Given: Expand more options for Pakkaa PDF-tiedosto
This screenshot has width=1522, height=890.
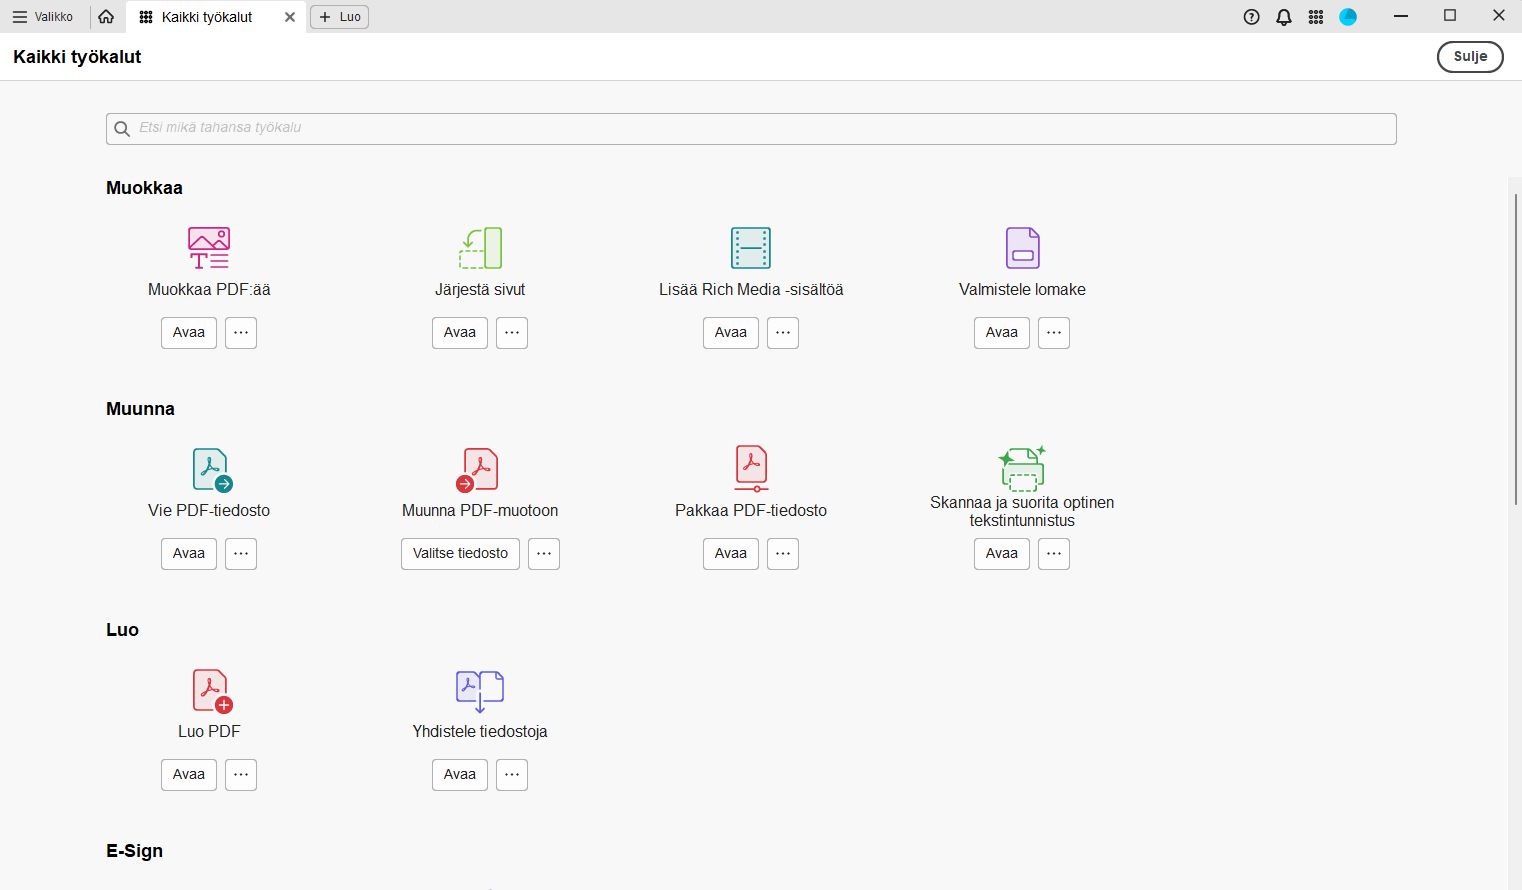Looking at the screenshot, I should pyautogui.click(x=783, y=554).
